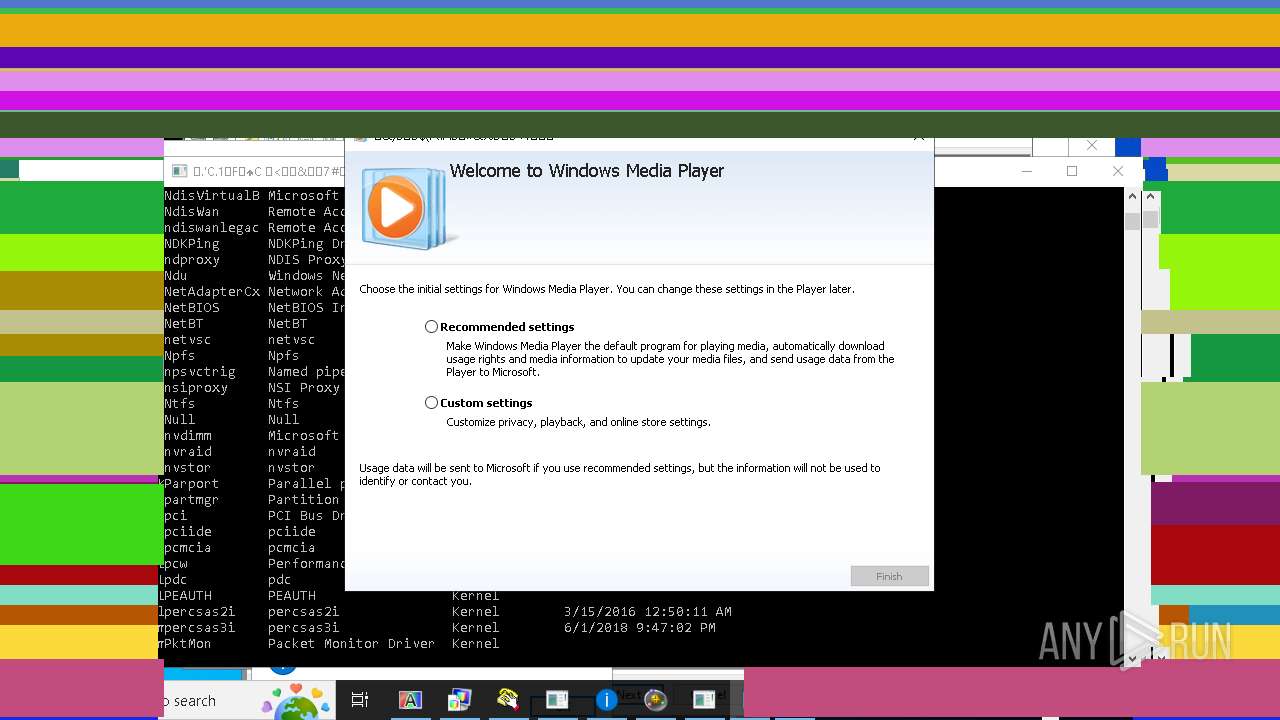Screen dimensions: 1280x720
Task: Click the 'Partition' display name
Action: pos(304,500)
